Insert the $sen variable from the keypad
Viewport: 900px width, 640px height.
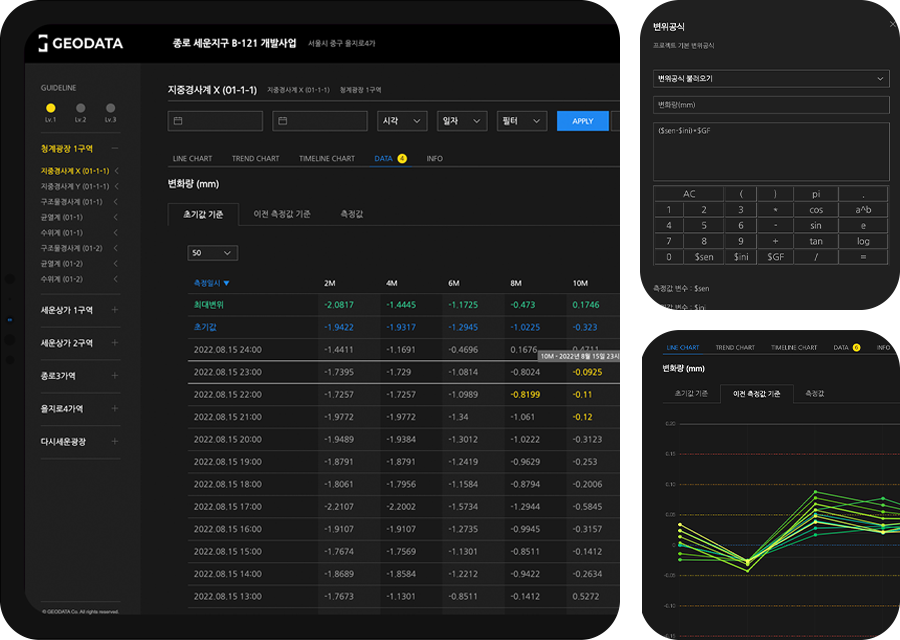click(704, 257)
